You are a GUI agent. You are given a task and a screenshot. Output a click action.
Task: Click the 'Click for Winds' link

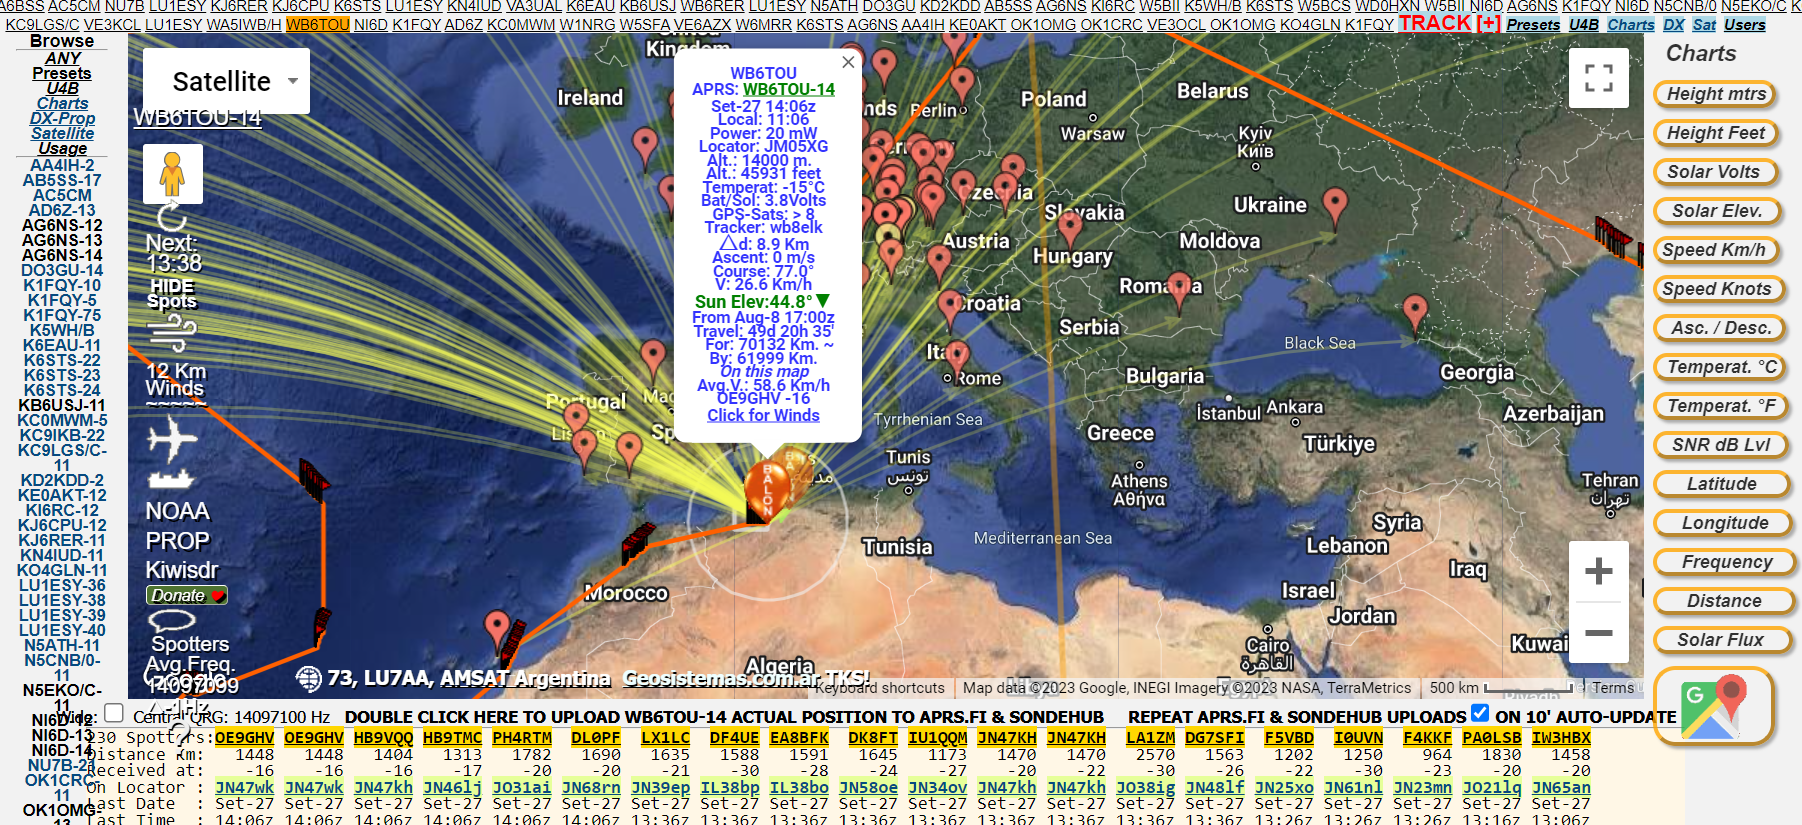[x=763, y=416]
